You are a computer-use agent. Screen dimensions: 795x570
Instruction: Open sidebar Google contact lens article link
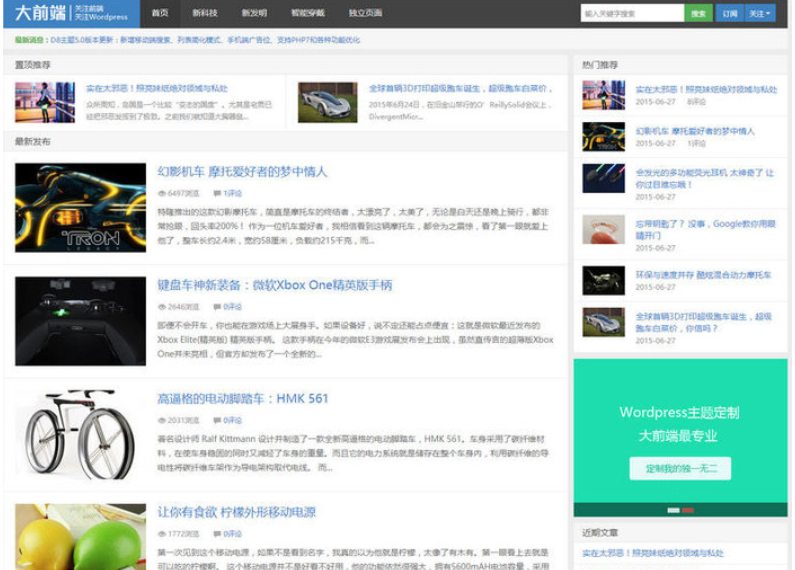click(705, 230)
